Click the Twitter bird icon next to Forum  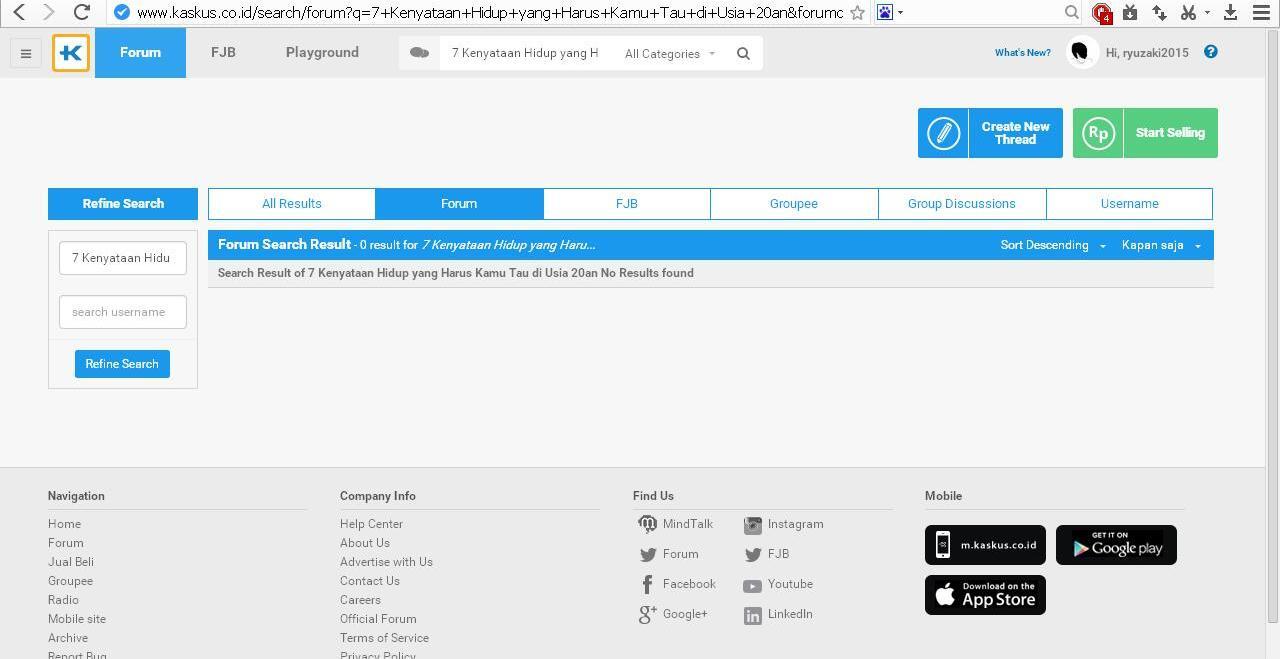[x=648, y=555]
